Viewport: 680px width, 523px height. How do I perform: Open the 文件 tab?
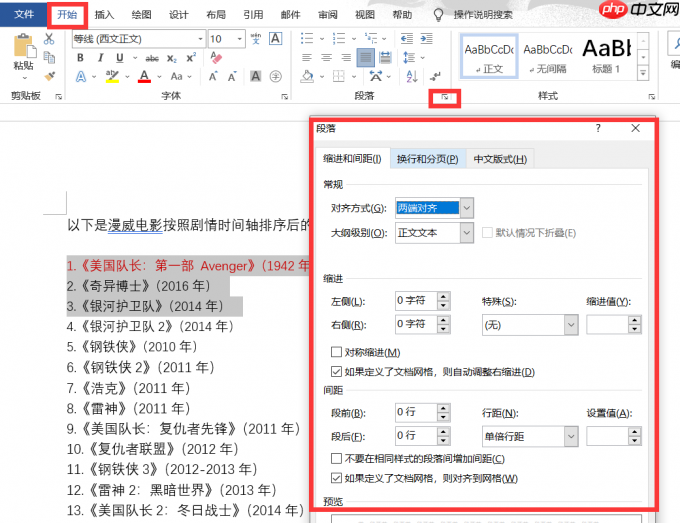tap(24, 14)
